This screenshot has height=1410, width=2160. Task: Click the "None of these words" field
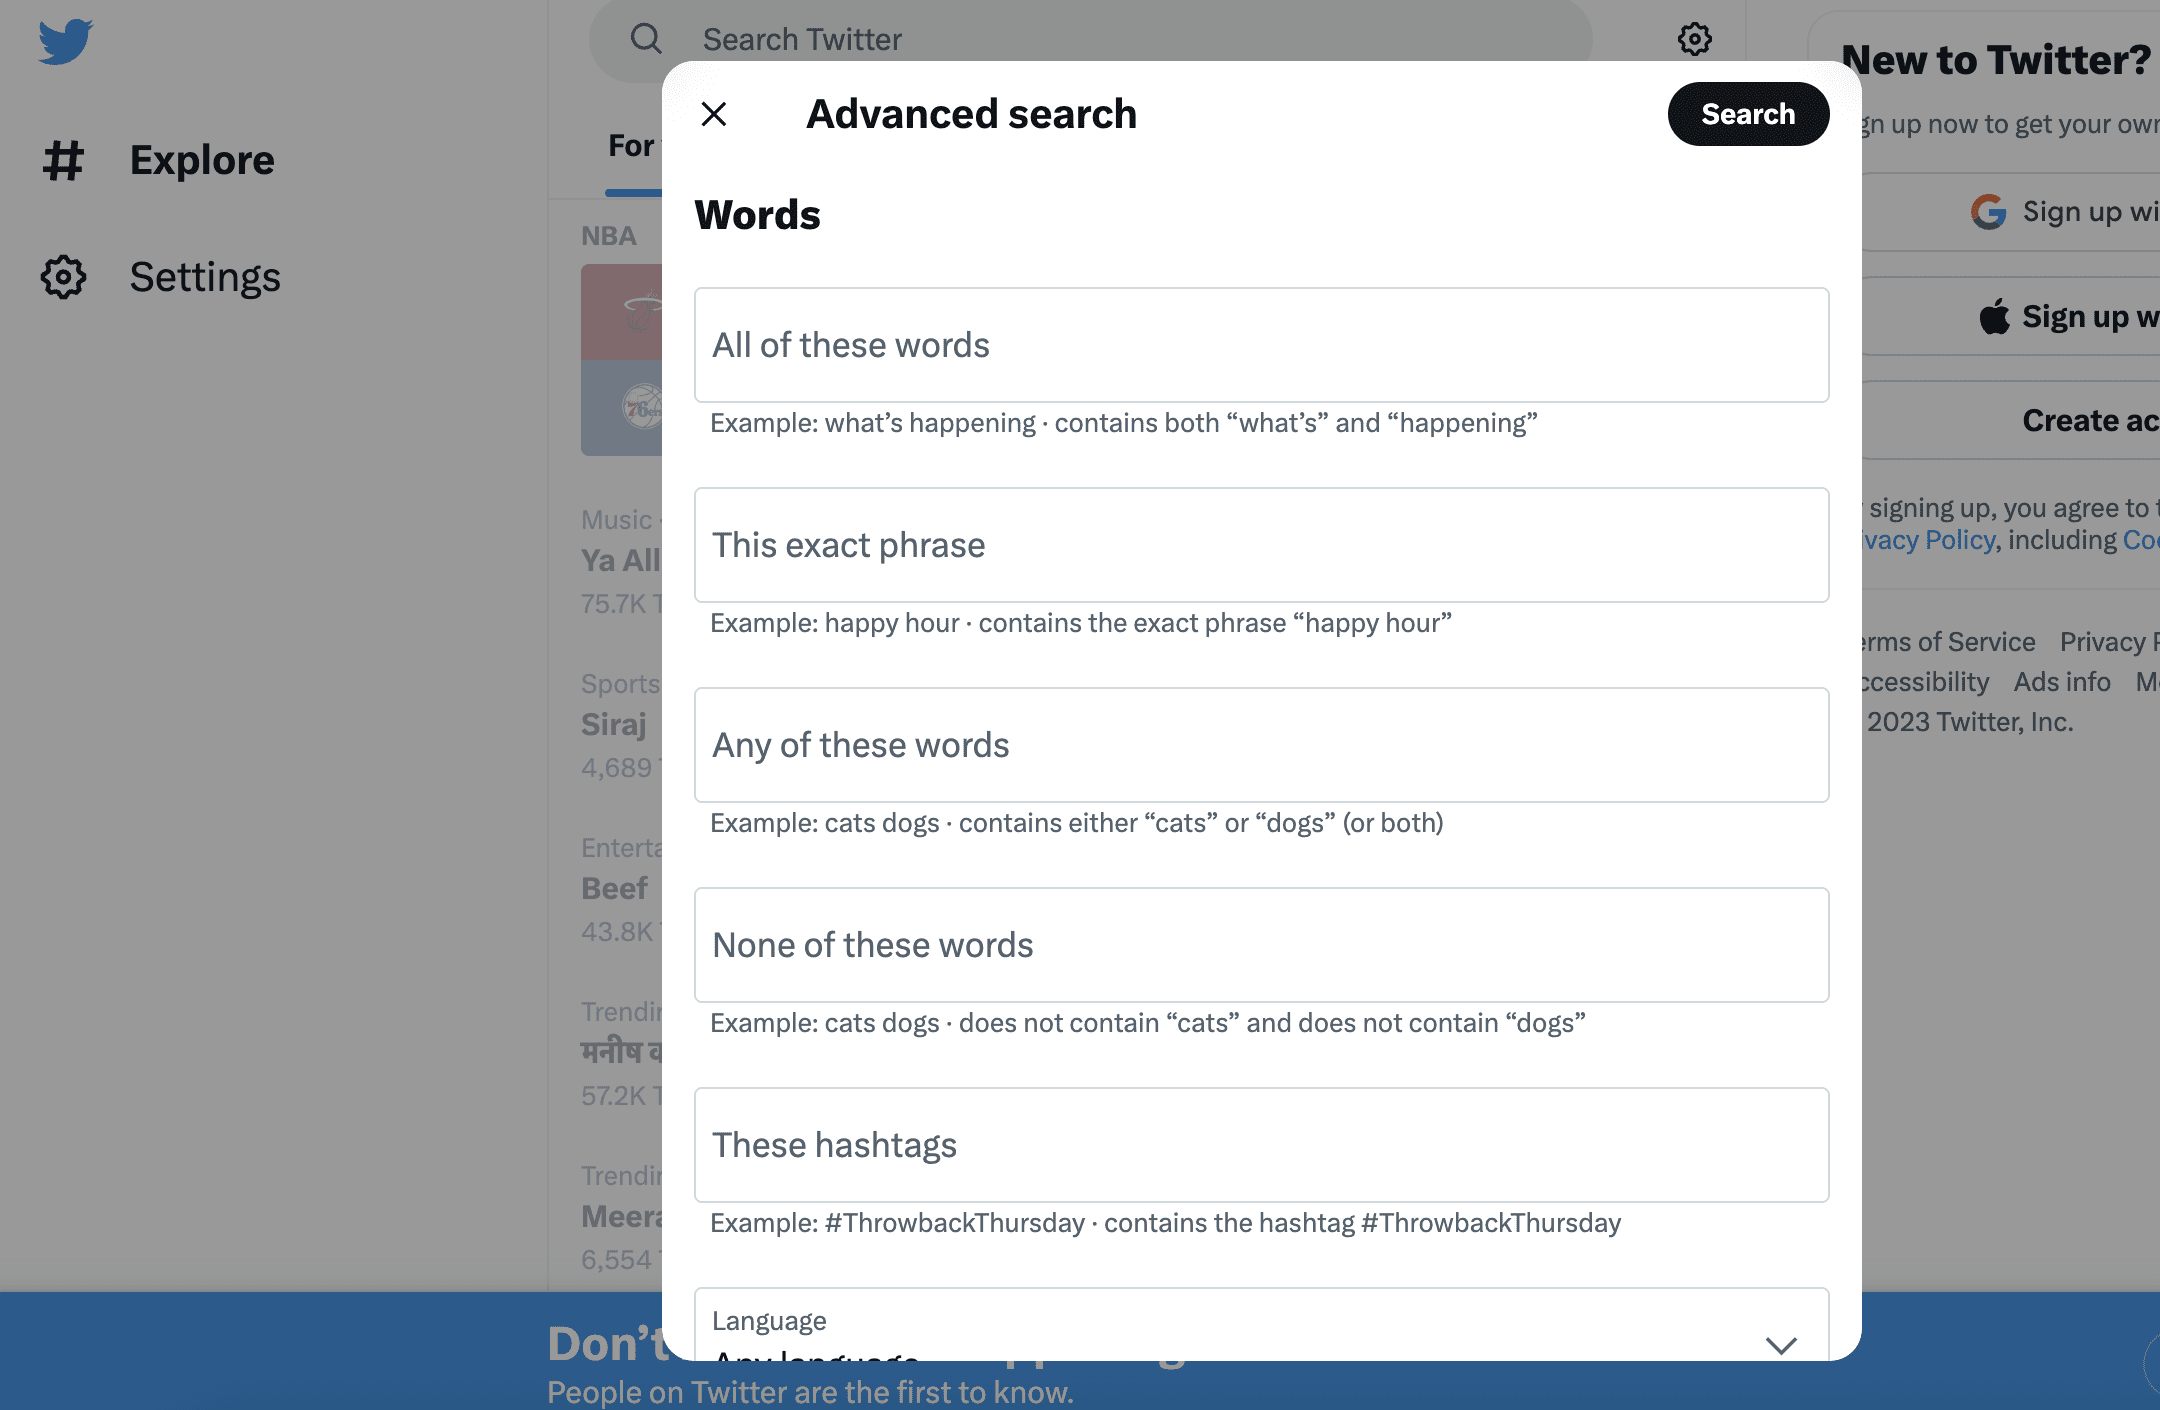point(1261,945)
